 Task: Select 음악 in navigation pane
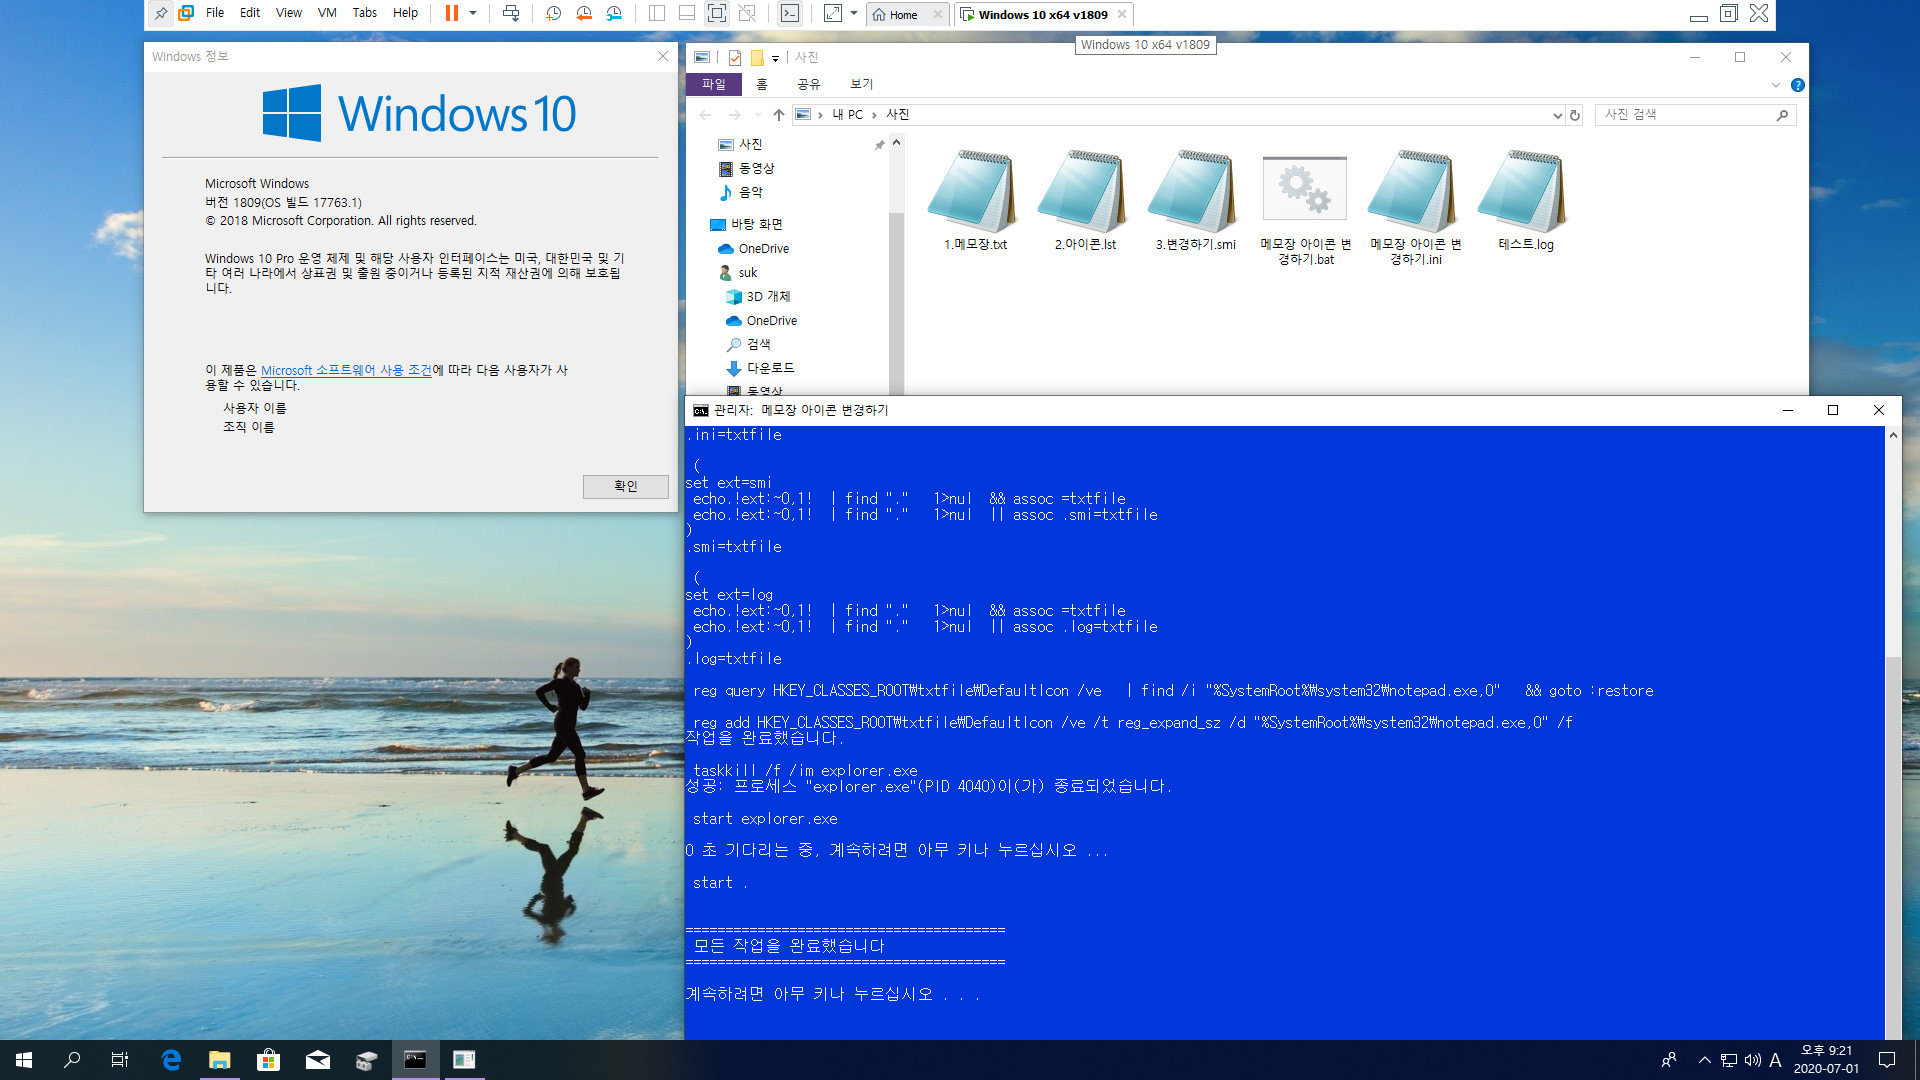point(750,193)
